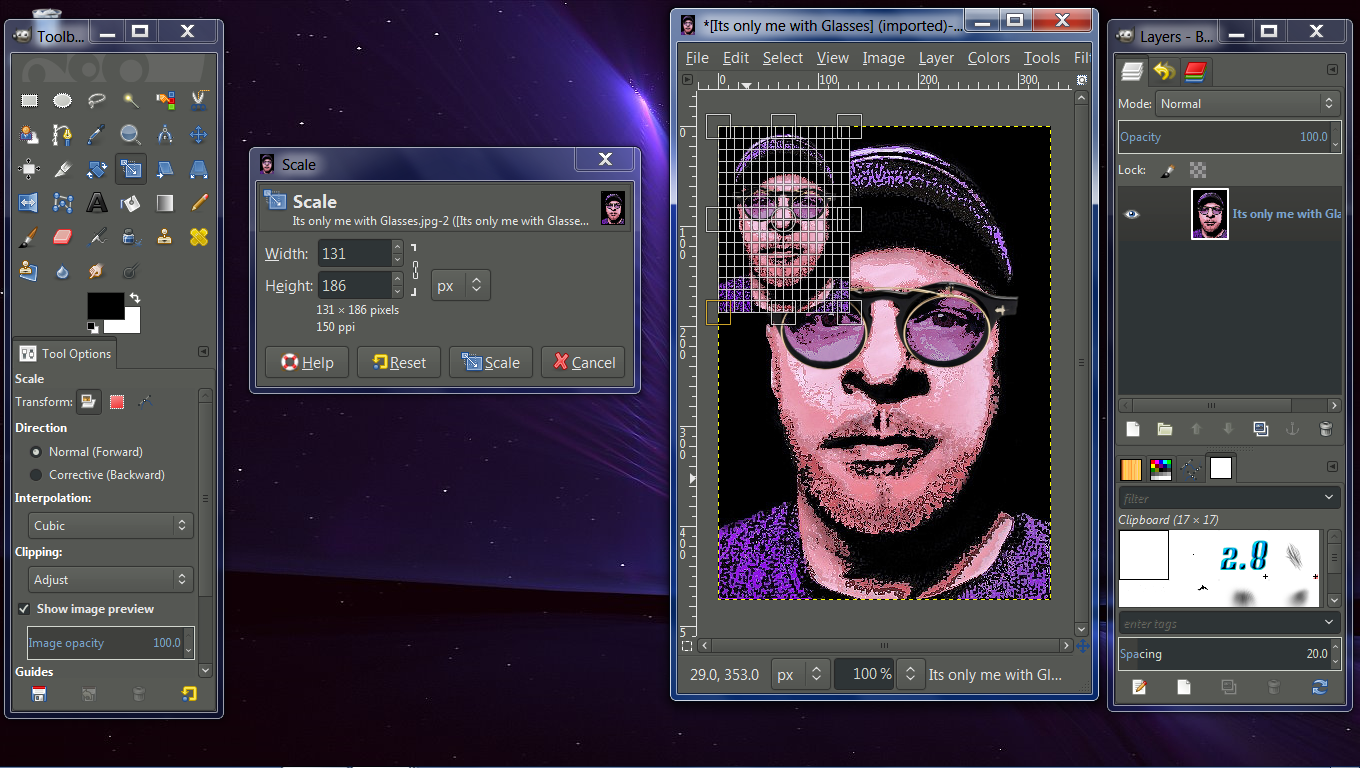Set Transform to affect selection
The width and height of the screenshot is (1360, 768).
pyautogui.click(x=117, y=402)
